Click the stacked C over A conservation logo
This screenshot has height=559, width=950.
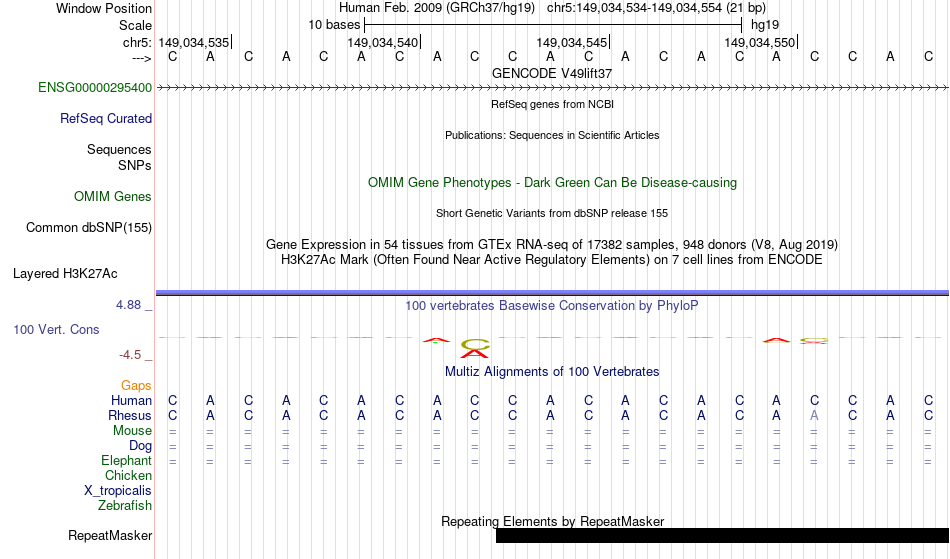(x=475, y=348)
